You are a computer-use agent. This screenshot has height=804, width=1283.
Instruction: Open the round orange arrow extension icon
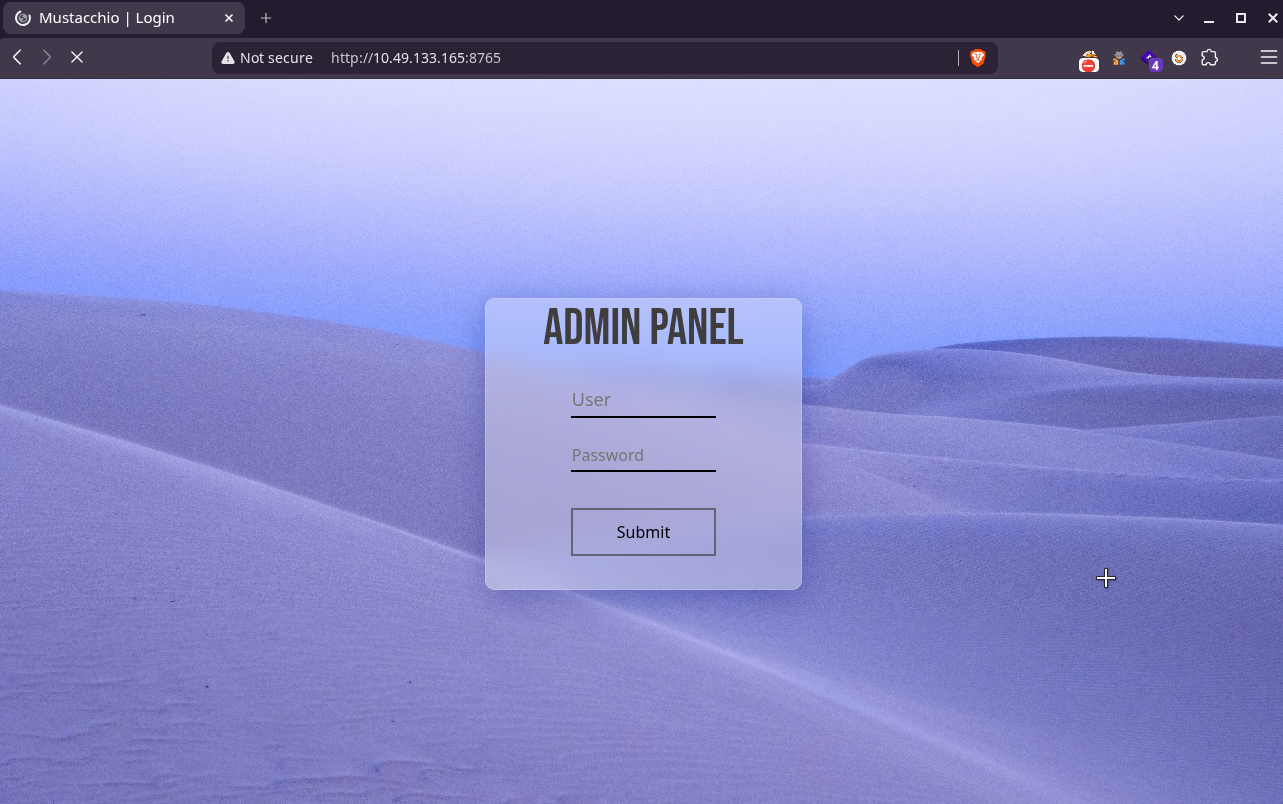click(1179, 58)
